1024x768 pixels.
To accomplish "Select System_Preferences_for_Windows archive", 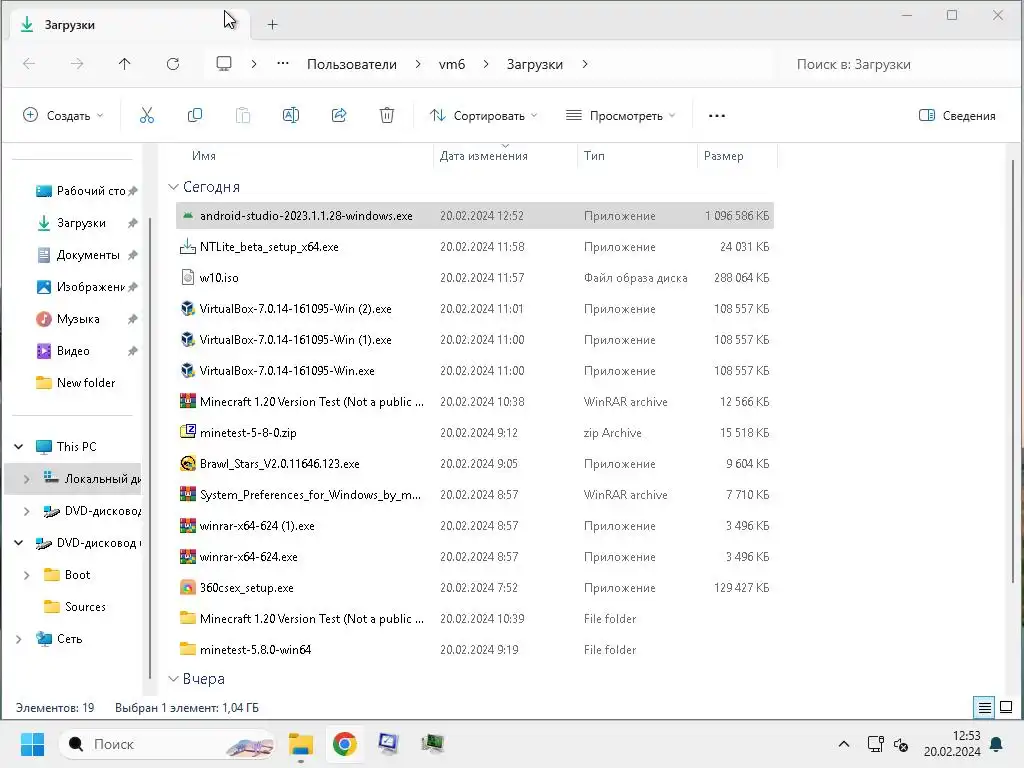I will pos(475,494).
